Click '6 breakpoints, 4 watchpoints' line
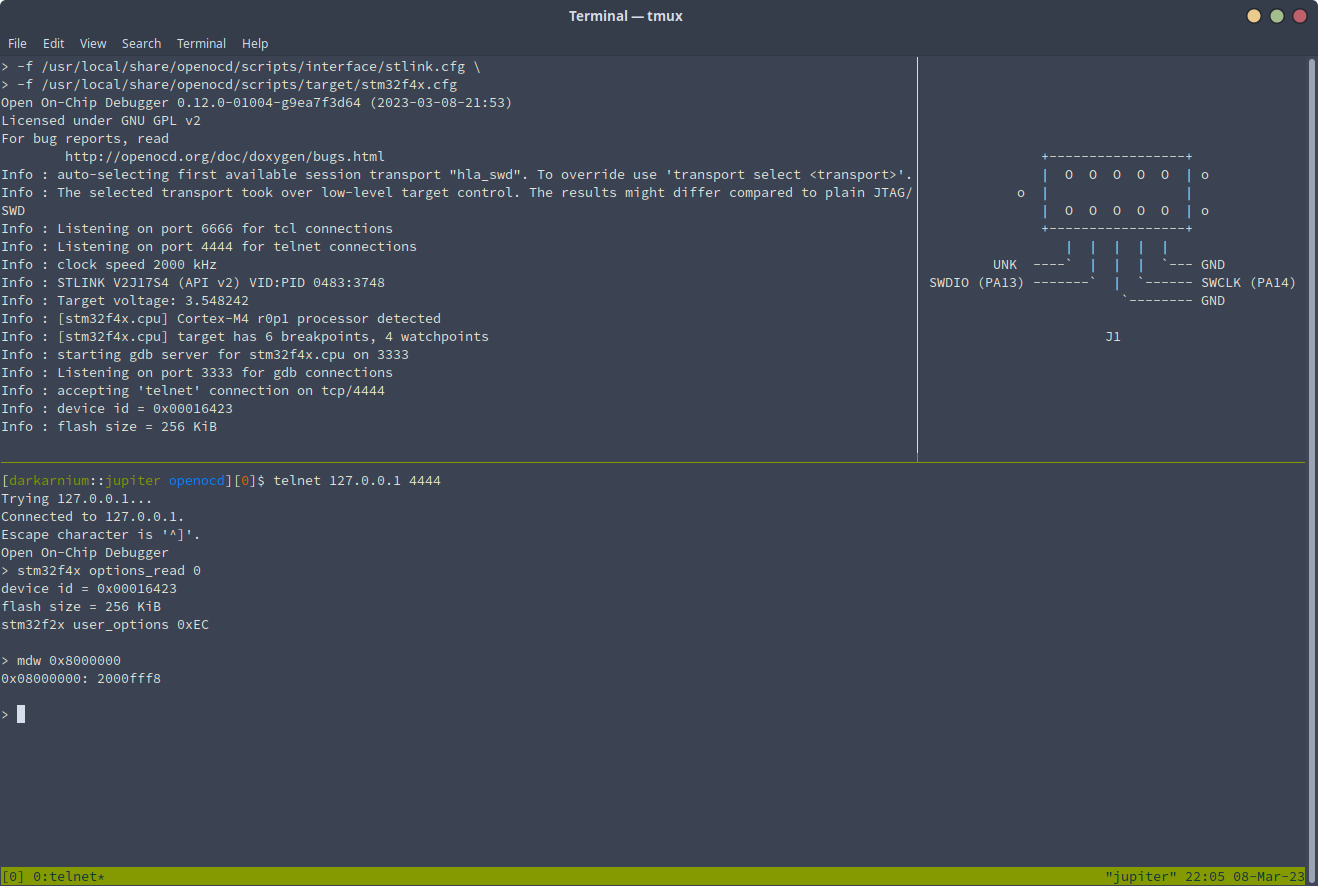Image resolution: width=1318 pixels, height=886 pixels. (245, 337)
